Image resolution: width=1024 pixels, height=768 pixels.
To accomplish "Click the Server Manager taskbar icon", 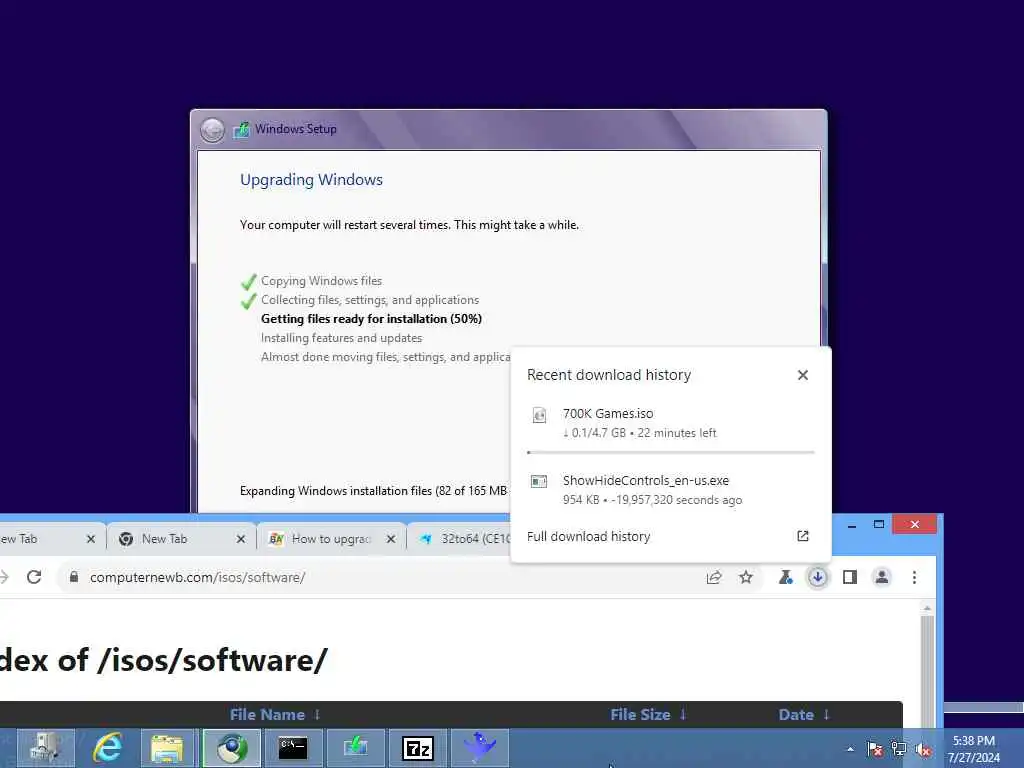I will tap(45, 748).
